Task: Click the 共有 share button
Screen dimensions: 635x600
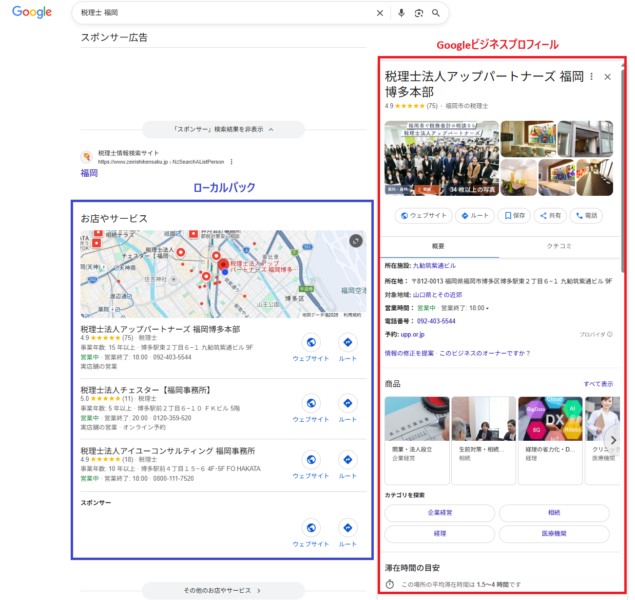Action: click(x=550, y=215)
